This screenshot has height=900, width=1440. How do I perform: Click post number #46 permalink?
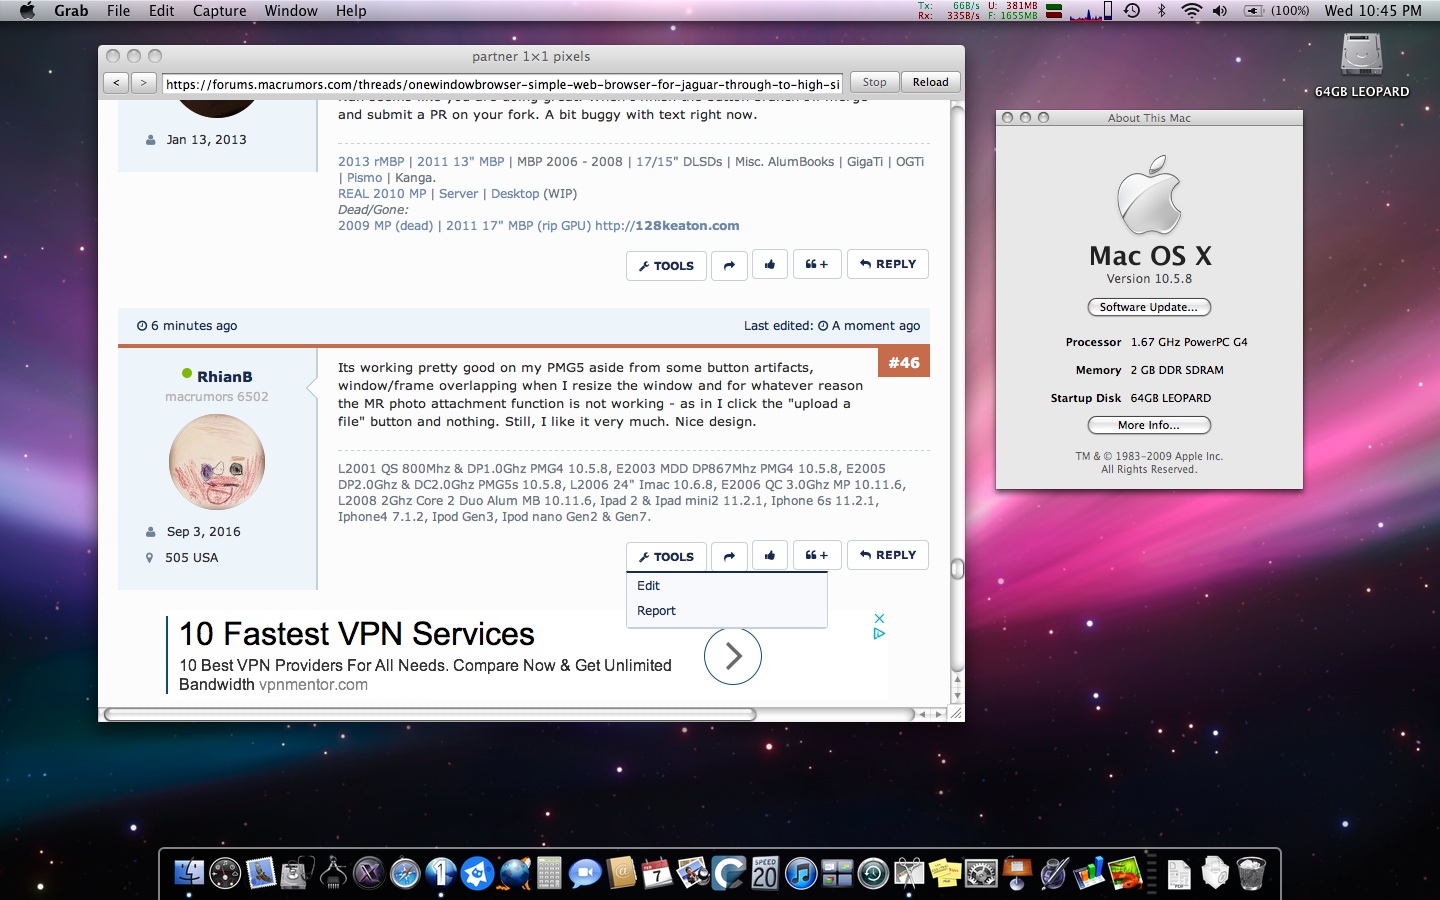click(x=904, y=363)
